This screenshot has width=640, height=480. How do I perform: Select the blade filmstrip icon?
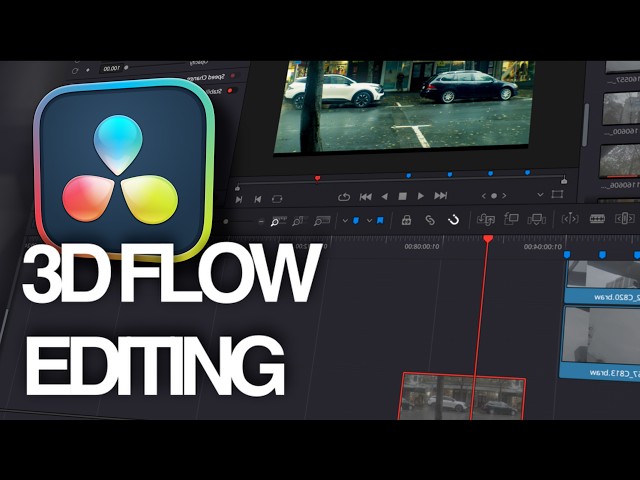click(597, 219)
